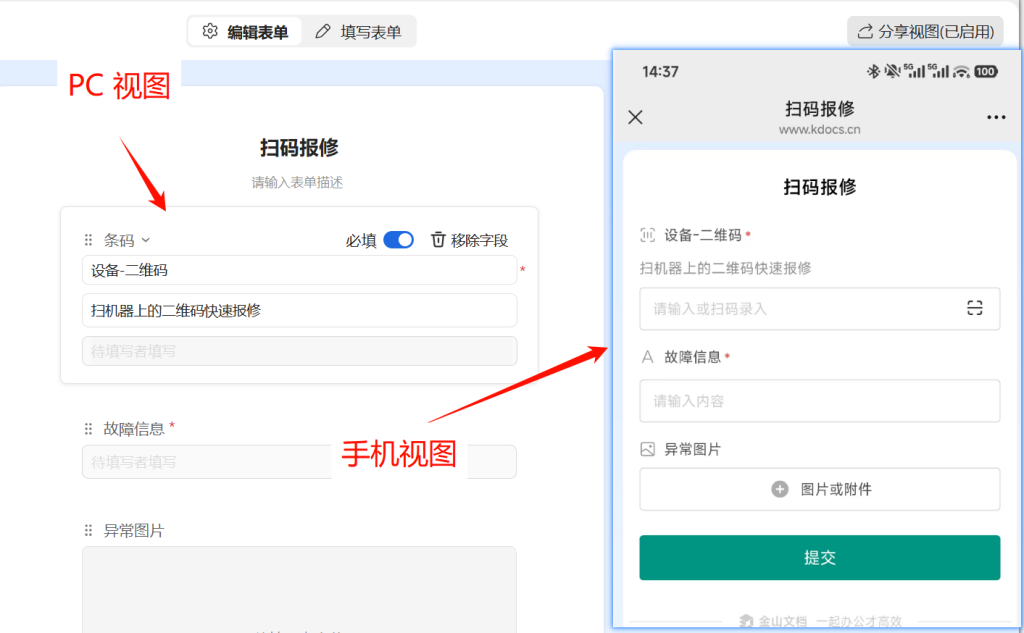Click the 分享视图(已启用) button

(x=925, y=31)
